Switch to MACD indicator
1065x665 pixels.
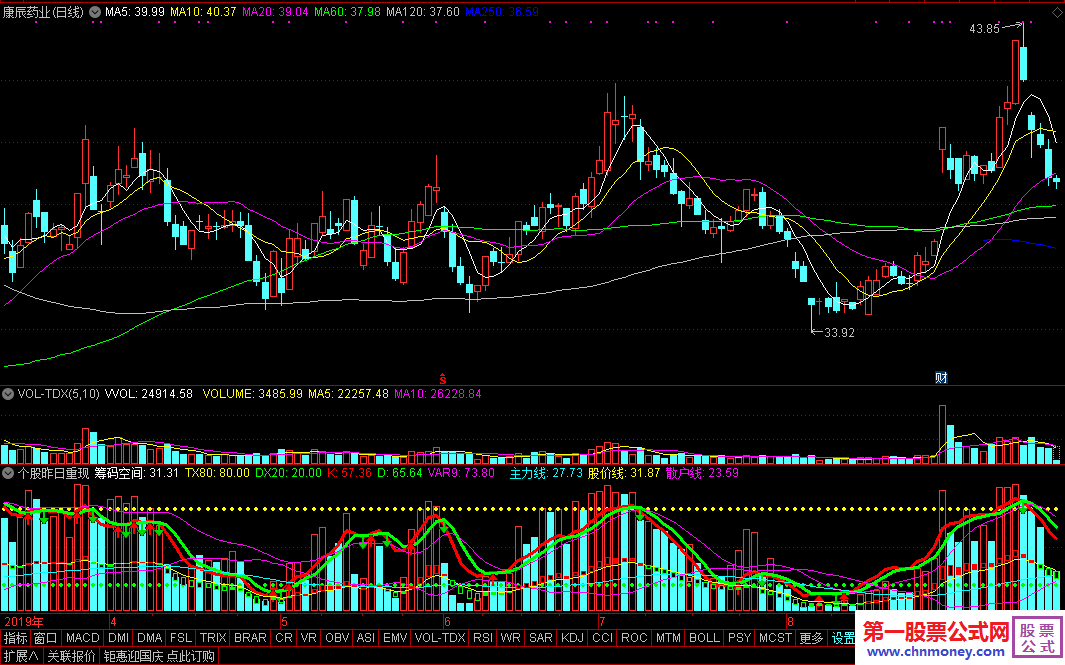pyautogui.click(x=83, y=639)
